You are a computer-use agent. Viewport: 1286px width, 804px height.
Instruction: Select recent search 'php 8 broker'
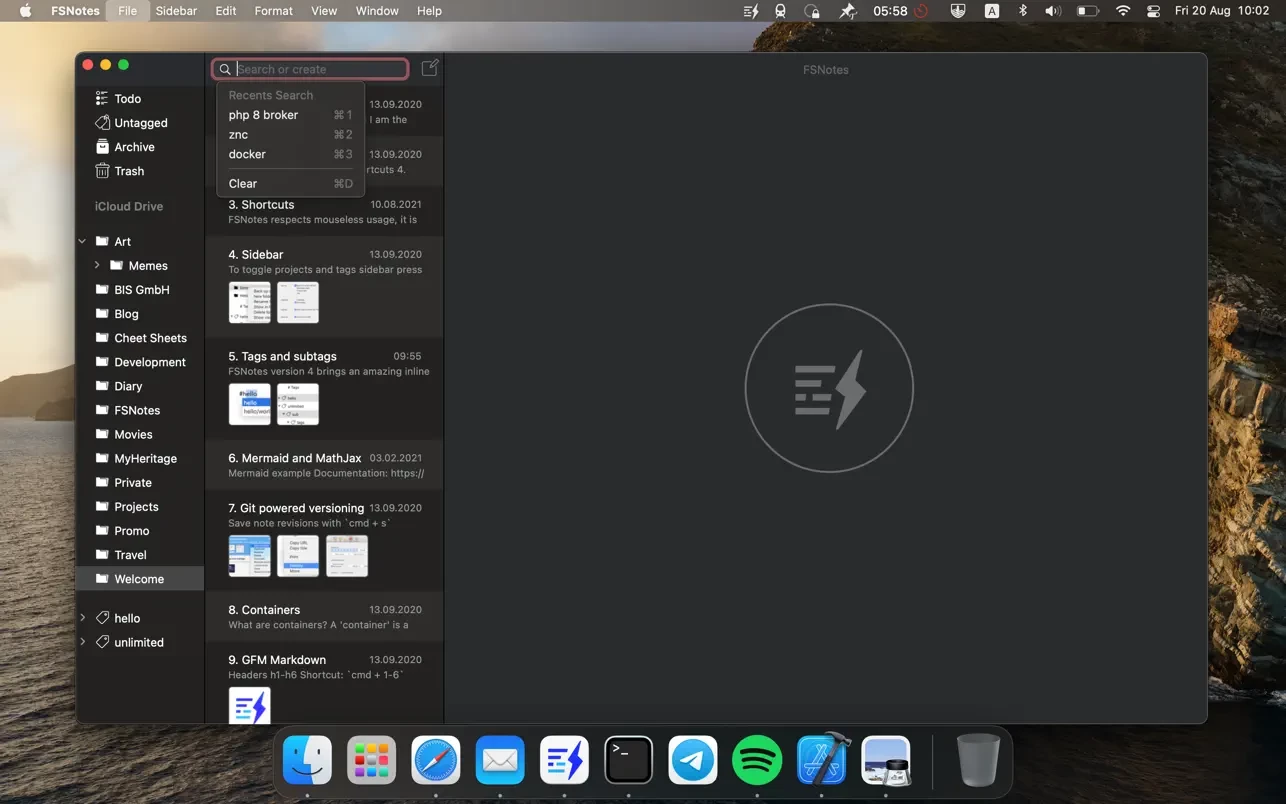264,115
